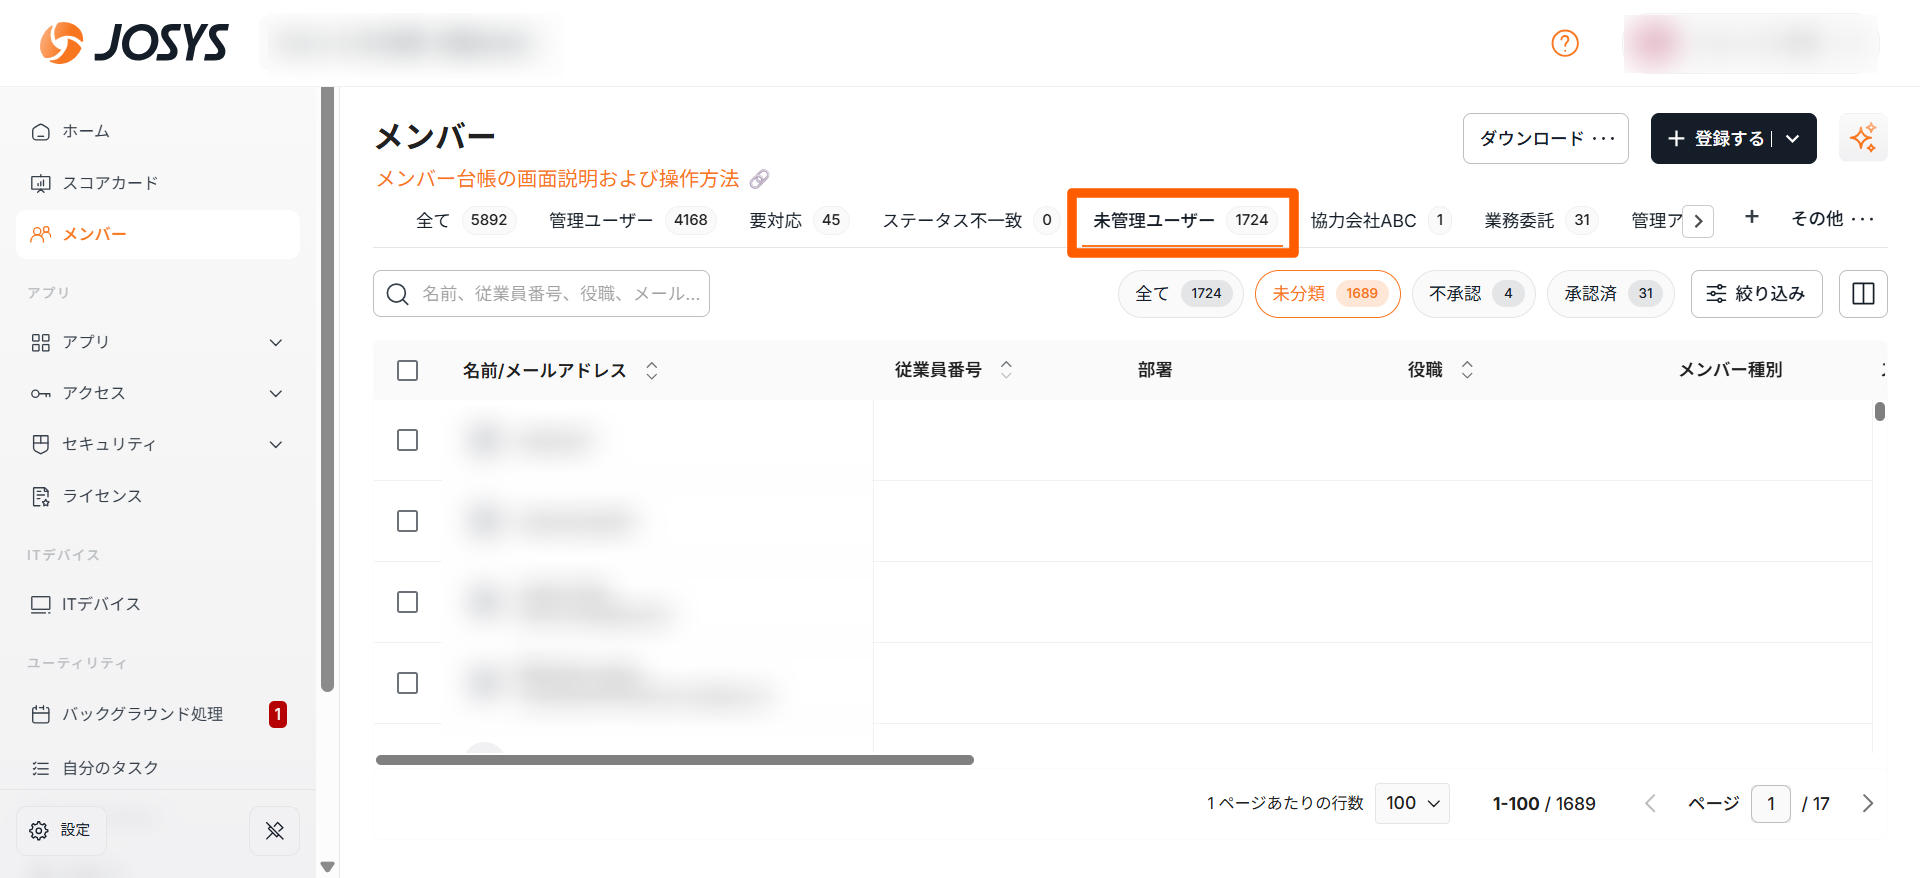Open rows per page dropdown showing 100

click(x=1411, y=803)
